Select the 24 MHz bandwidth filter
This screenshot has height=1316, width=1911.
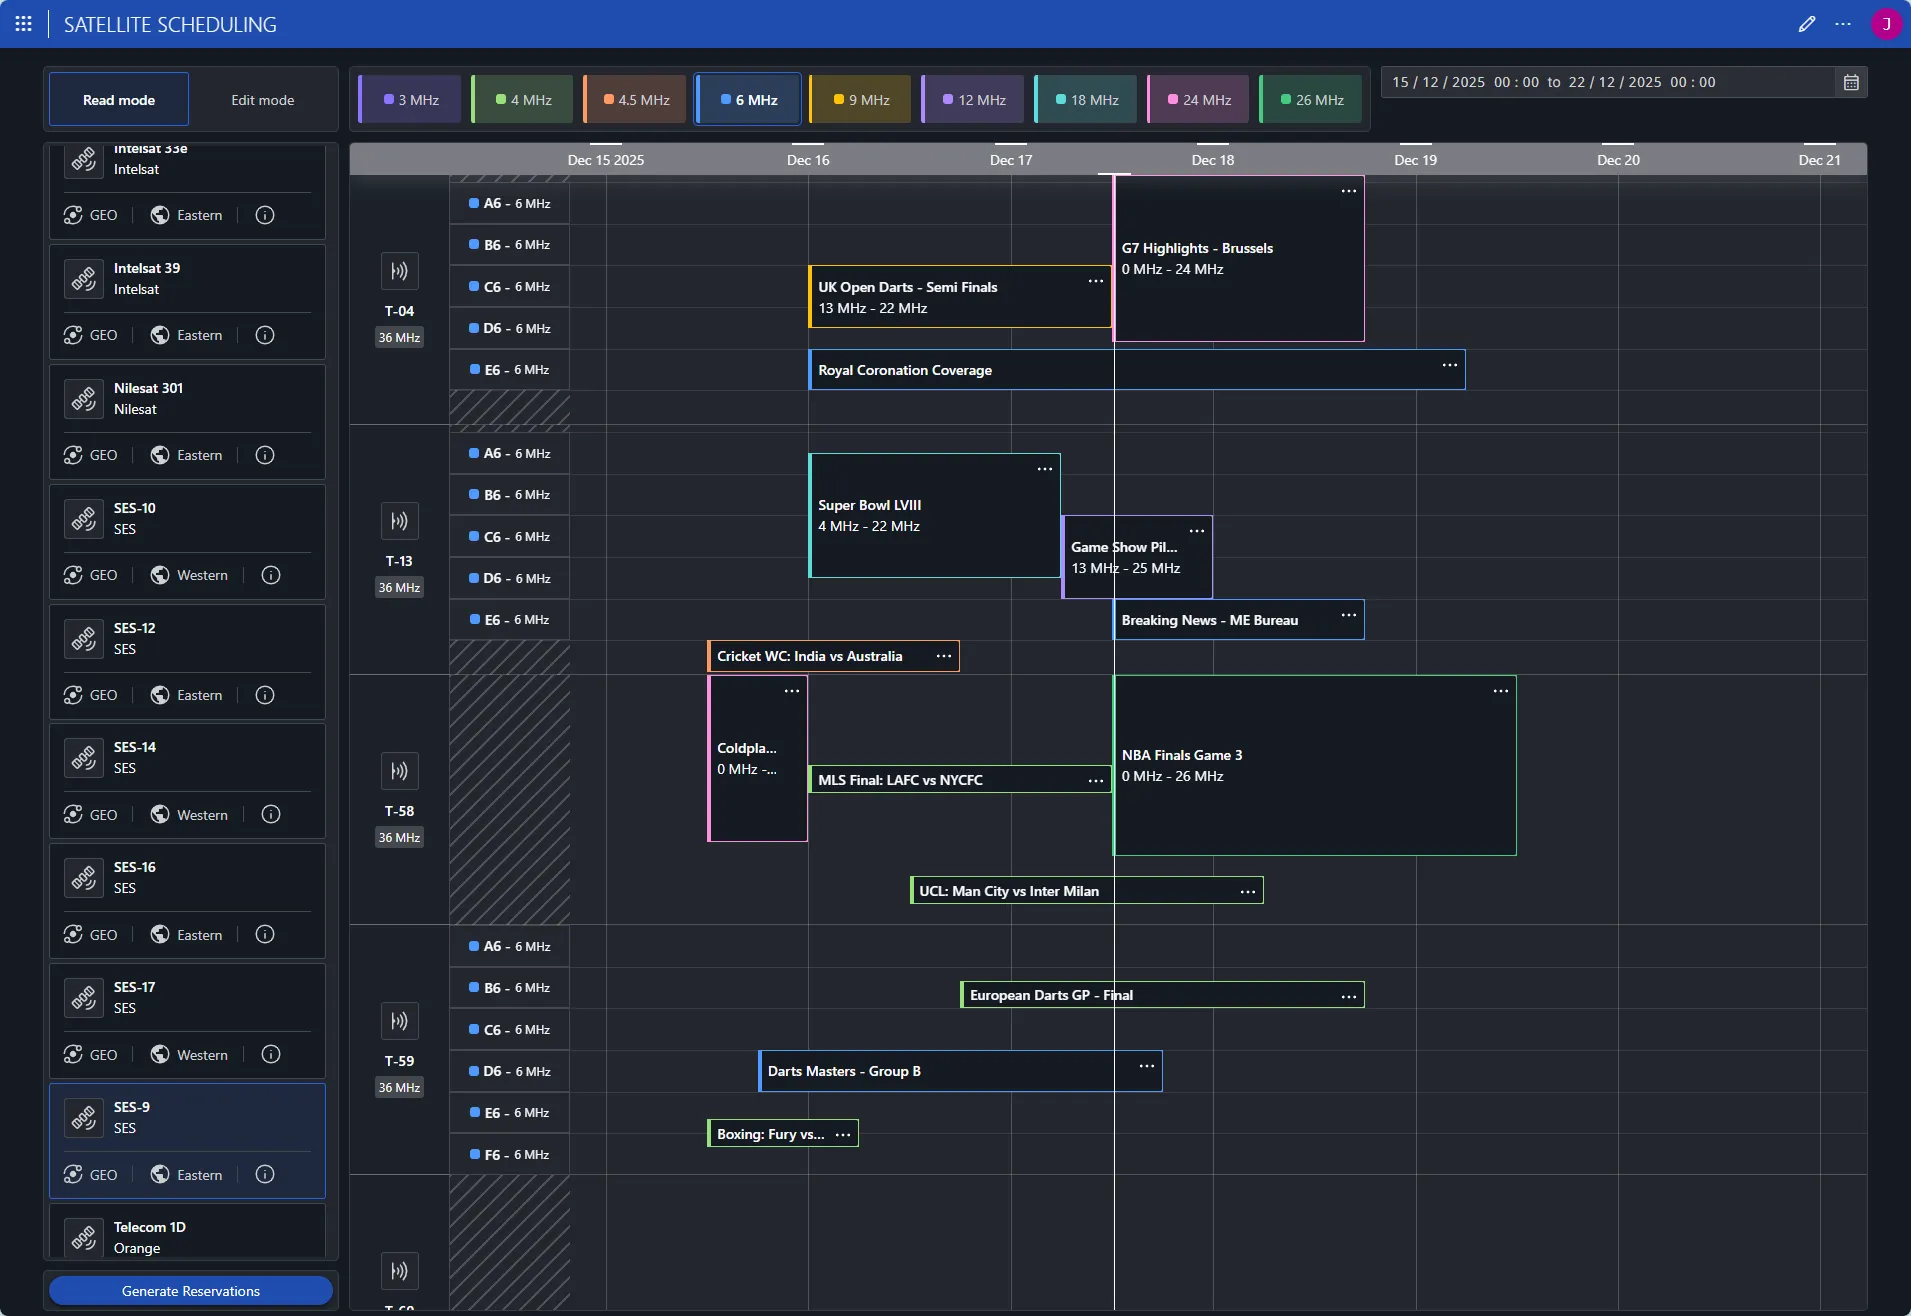click(x=1199, y=99)
